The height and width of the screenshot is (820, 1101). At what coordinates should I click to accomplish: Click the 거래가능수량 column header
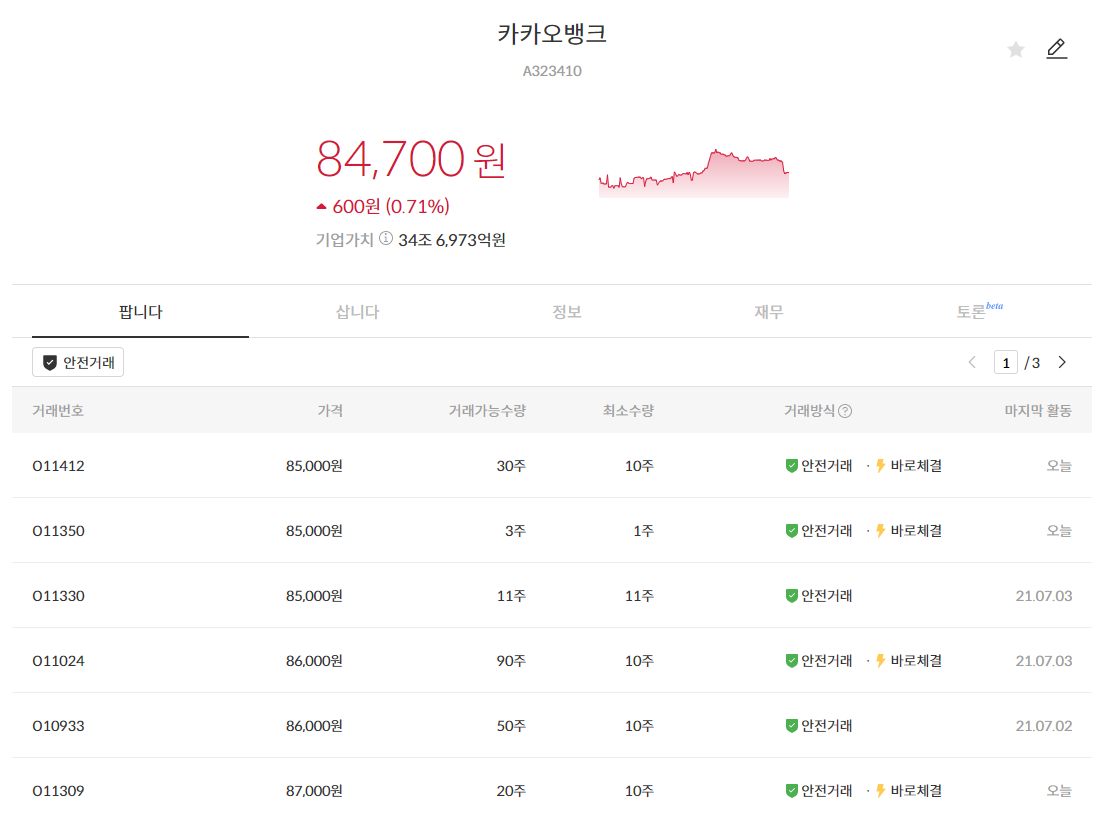pyautogui.click(x=487, y=411)
